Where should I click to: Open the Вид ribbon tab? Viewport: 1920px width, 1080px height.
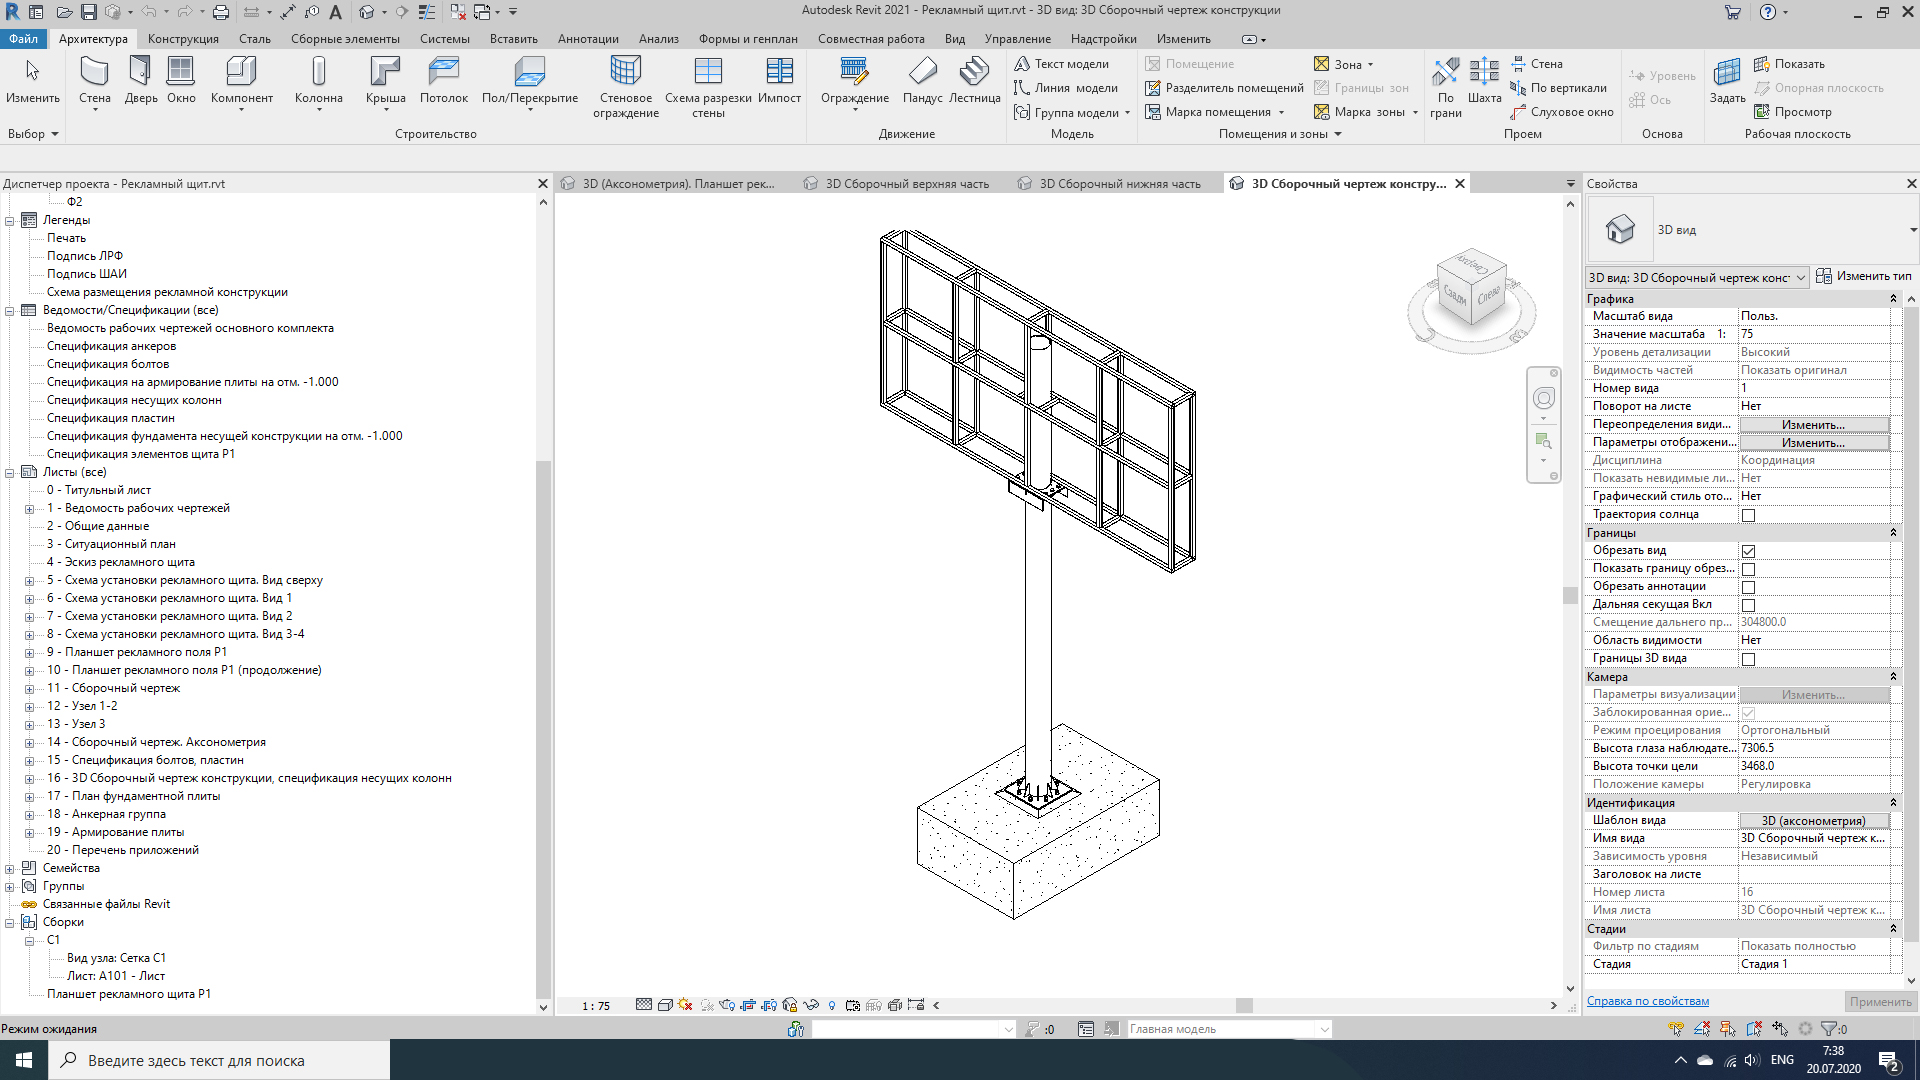(x=955, y=39)
